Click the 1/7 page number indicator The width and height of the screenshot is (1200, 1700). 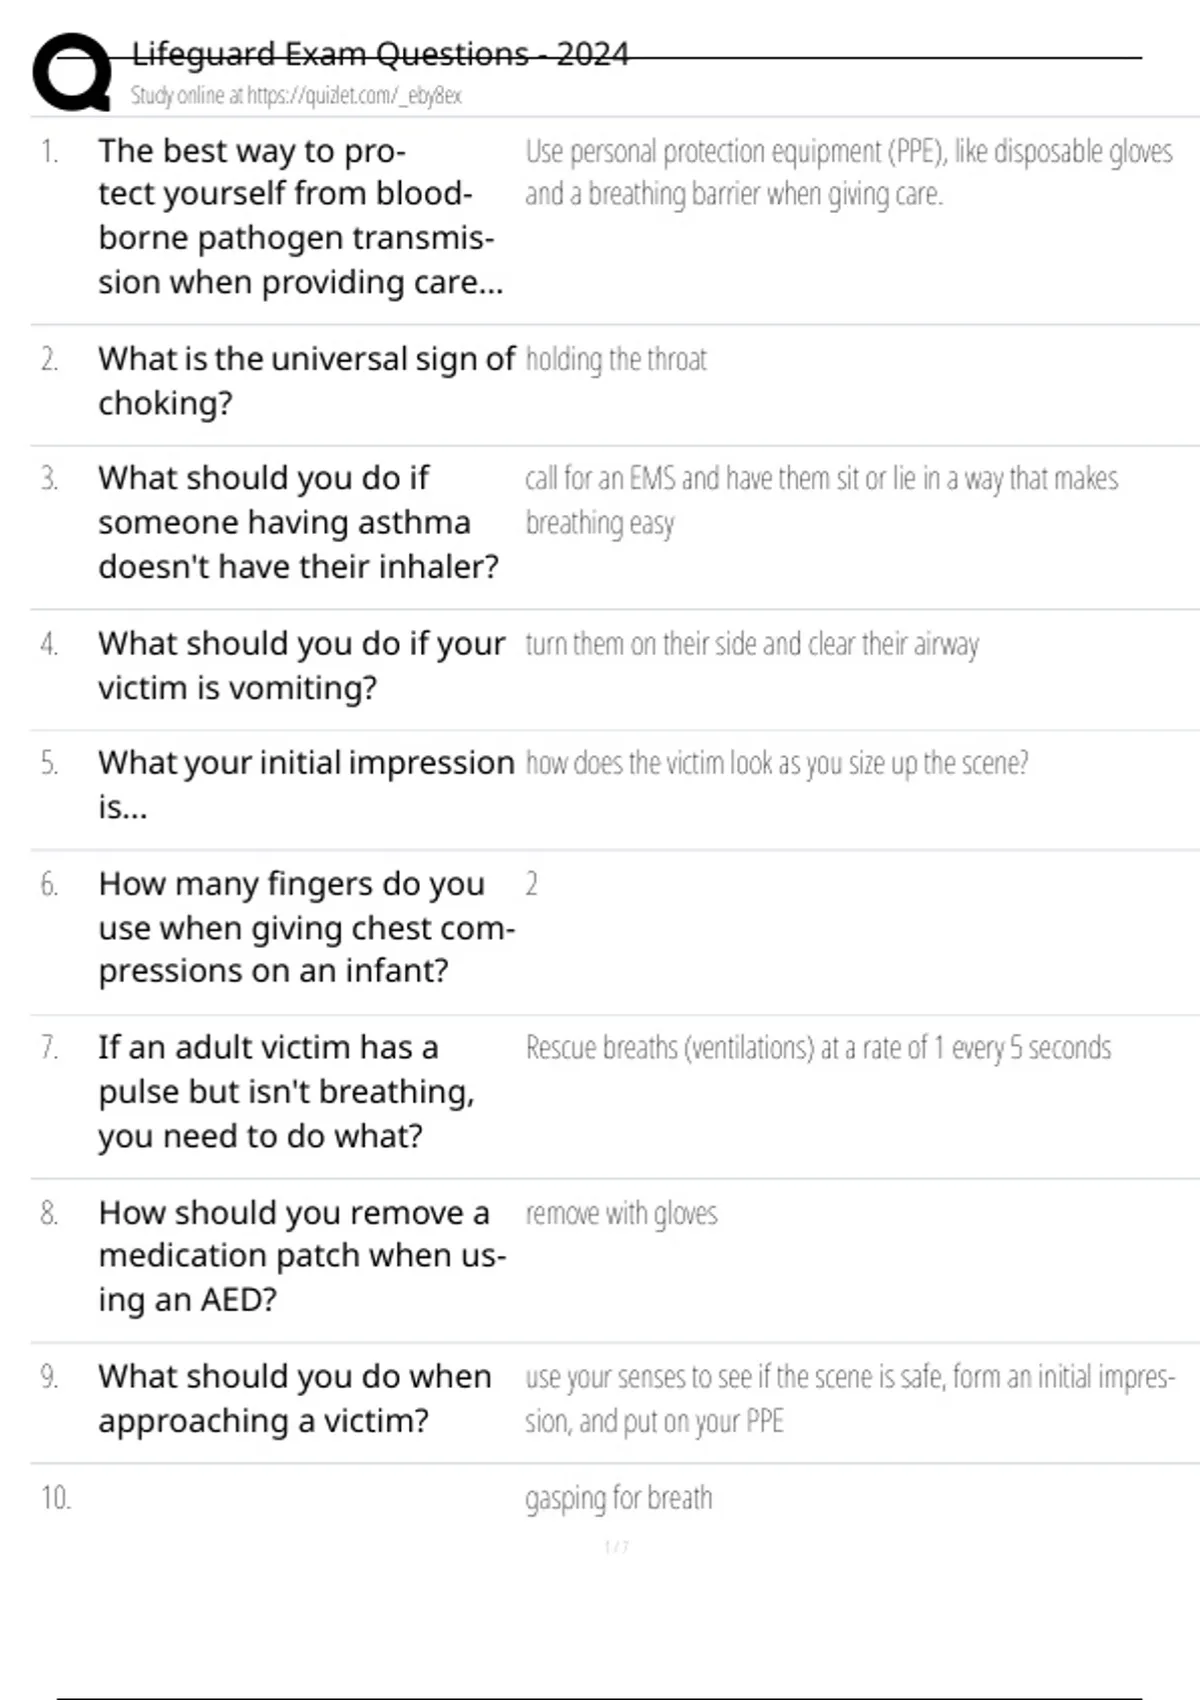pos(617,1547)
